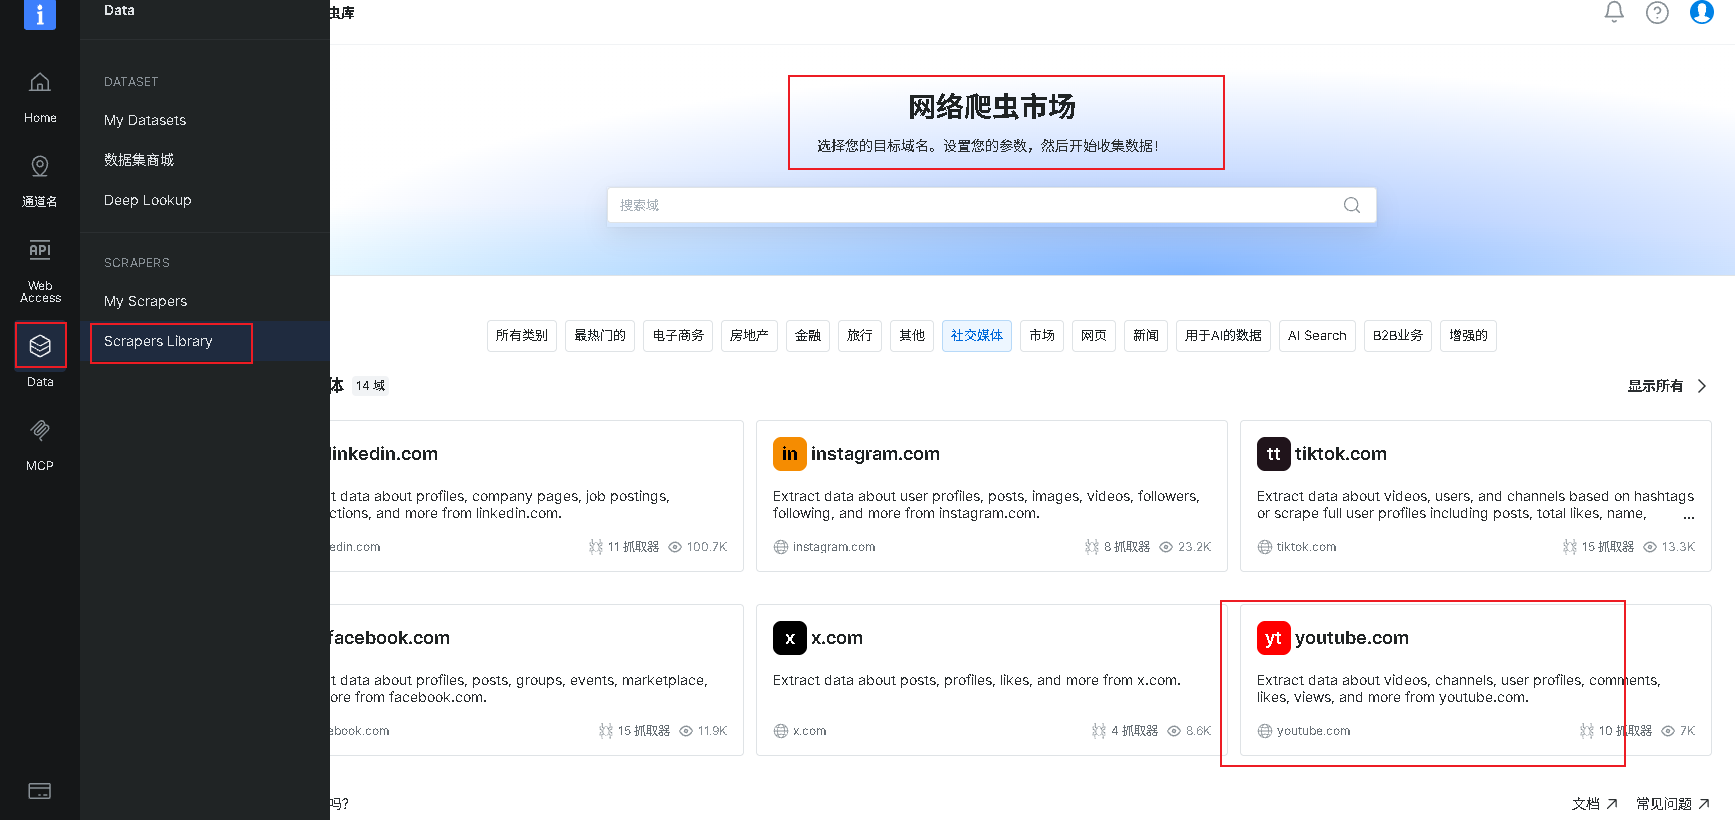The height and width of the screenshot is (820, 1735).
Task: Open the notifications bell icon
Action: coord(1614,12)
